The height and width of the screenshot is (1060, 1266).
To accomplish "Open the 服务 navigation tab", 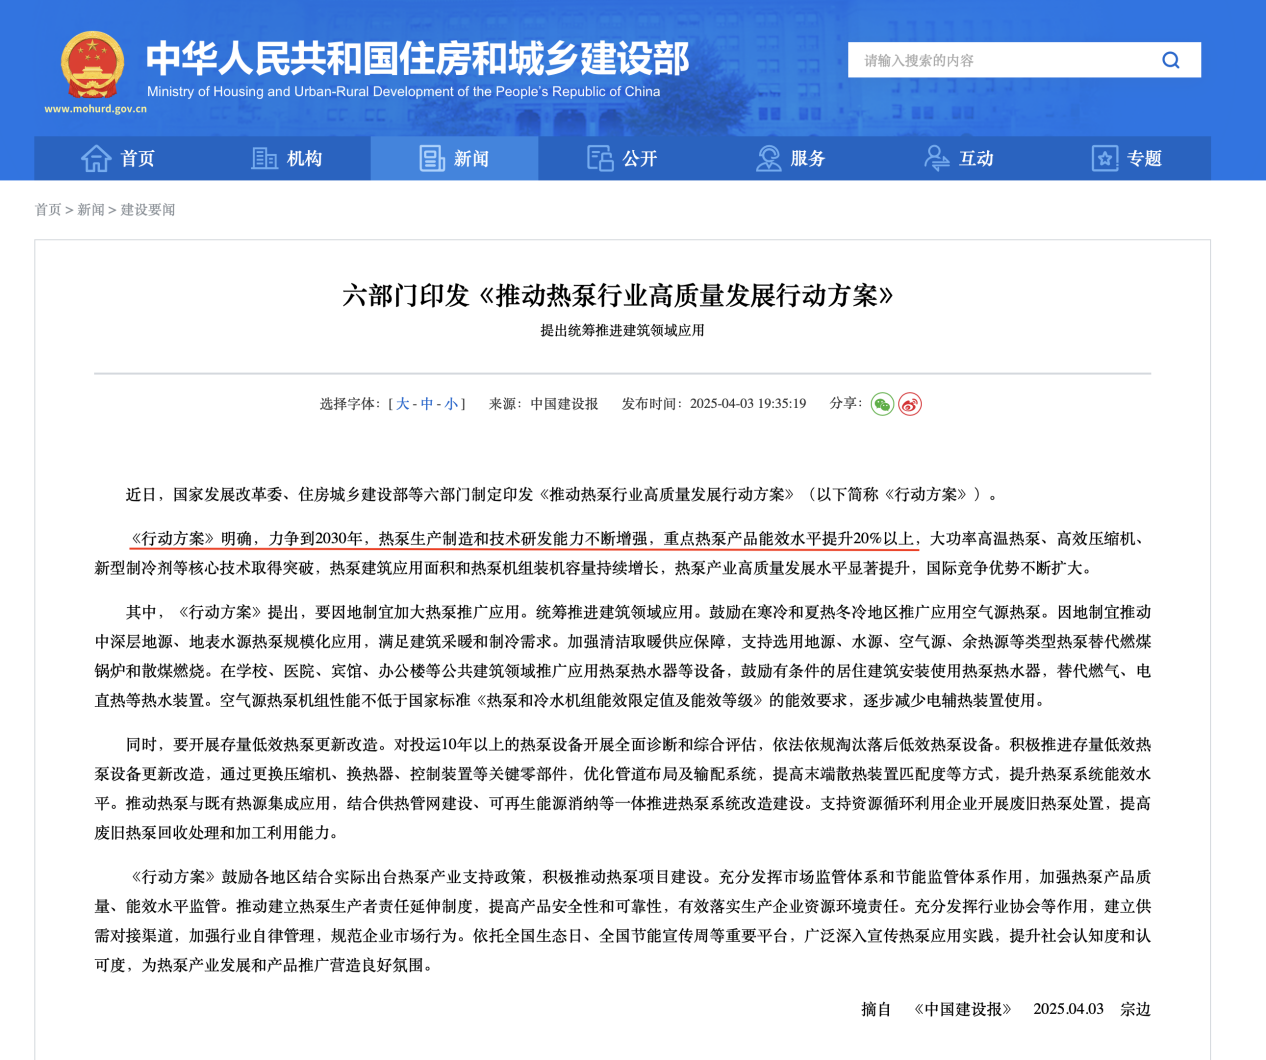I will point(790,158).
